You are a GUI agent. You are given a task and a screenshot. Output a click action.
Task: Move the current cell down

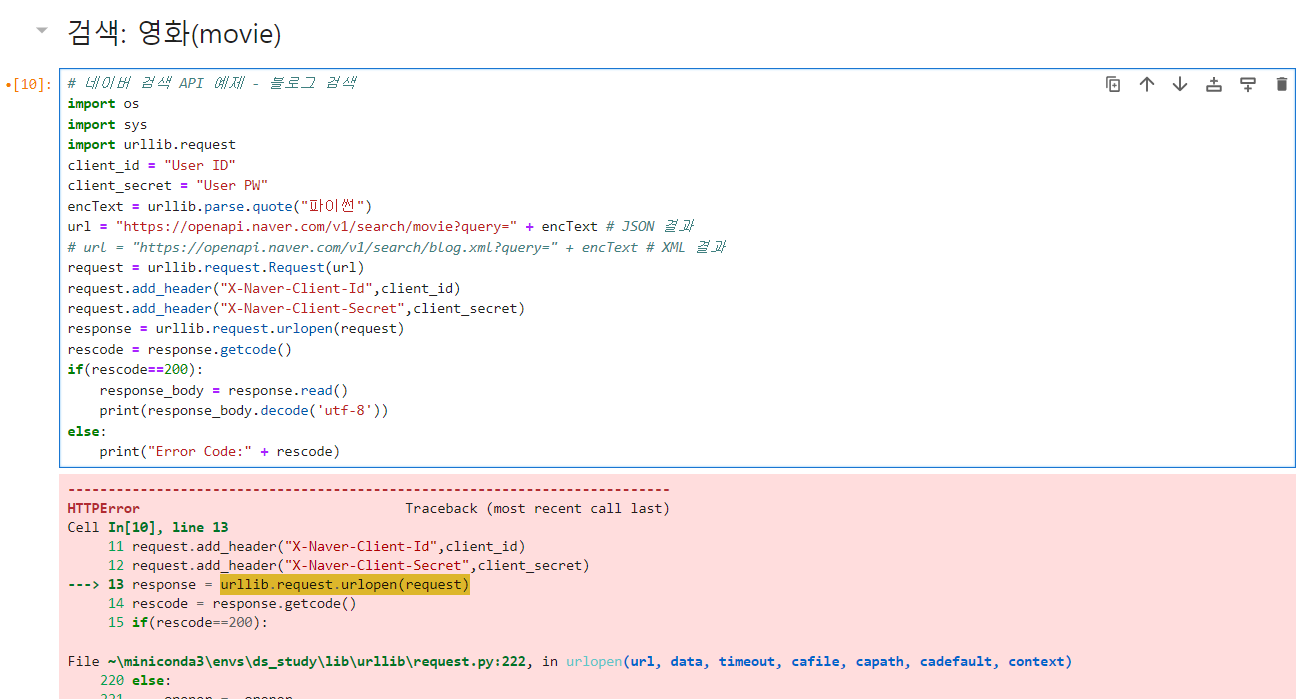1179,84
